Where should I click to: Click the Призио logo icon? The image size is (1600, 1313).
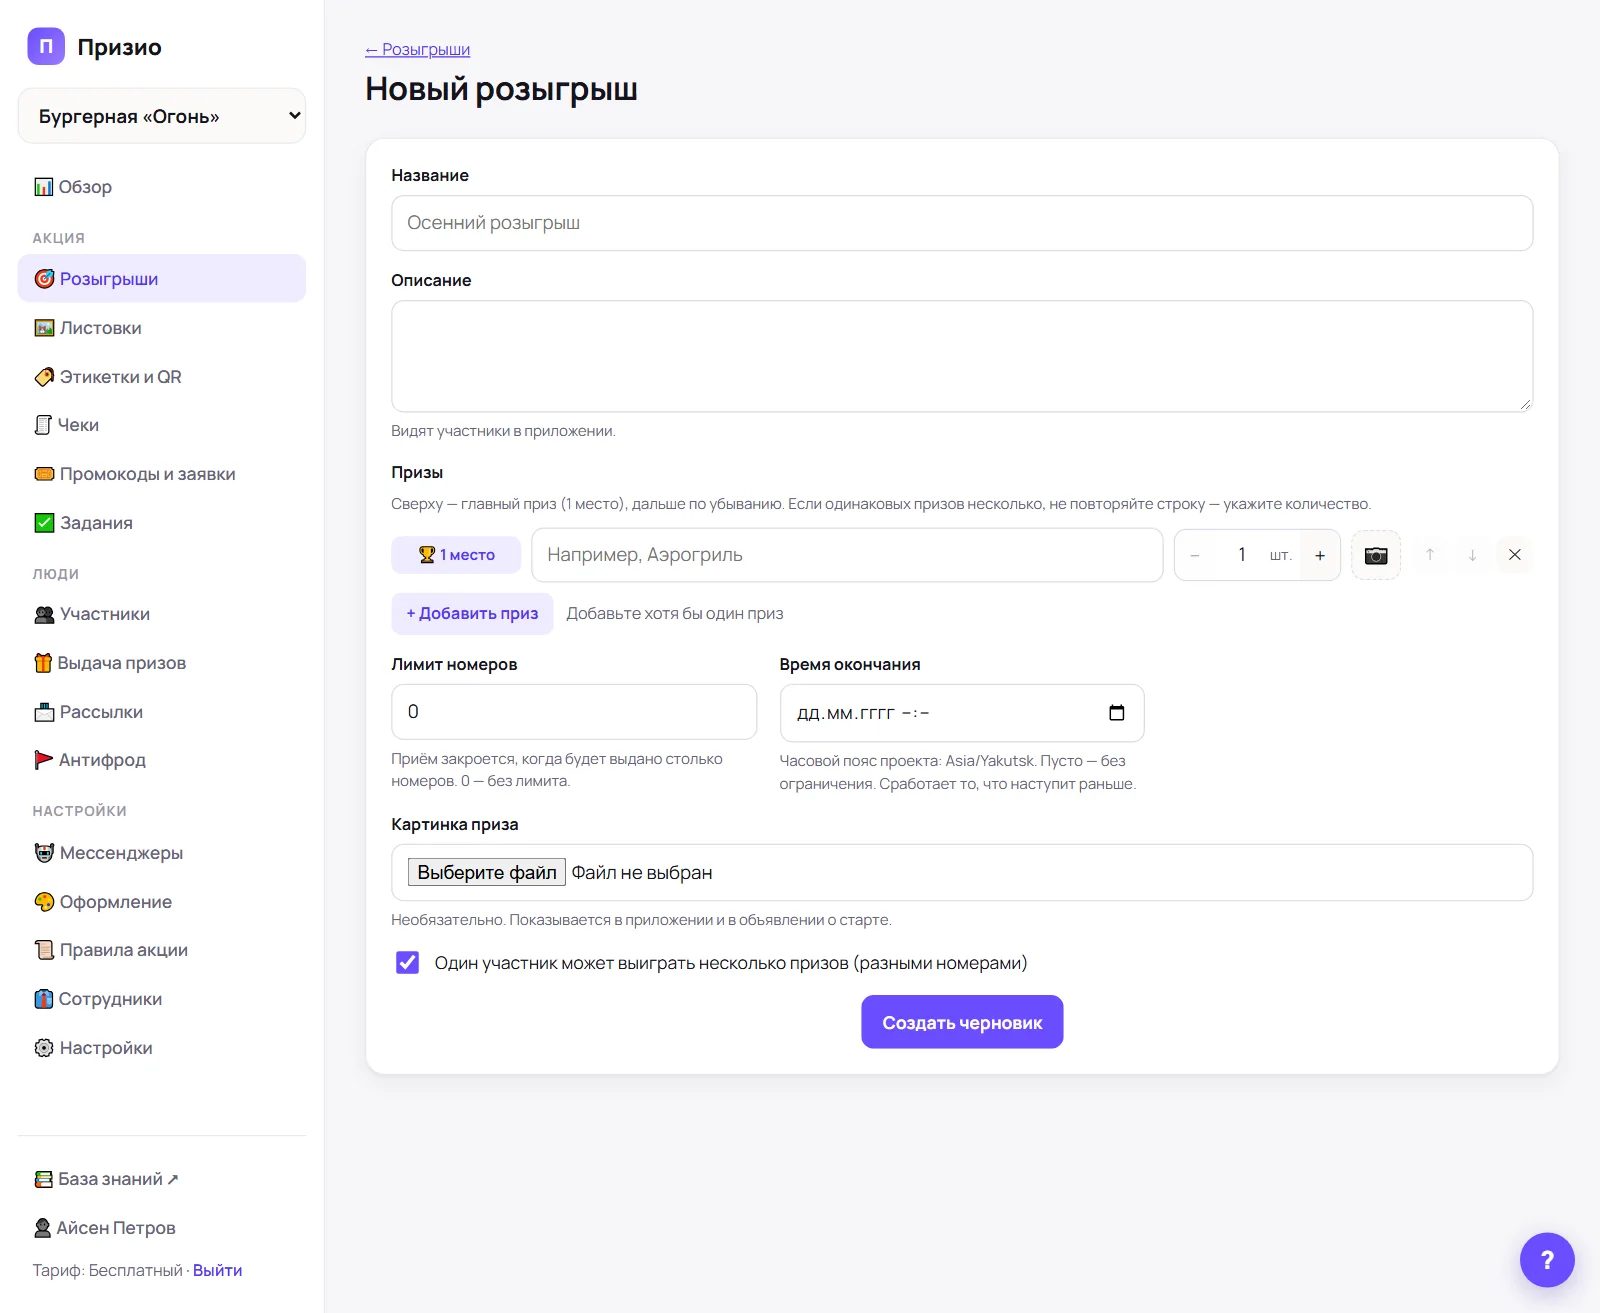tap(46, 46)
